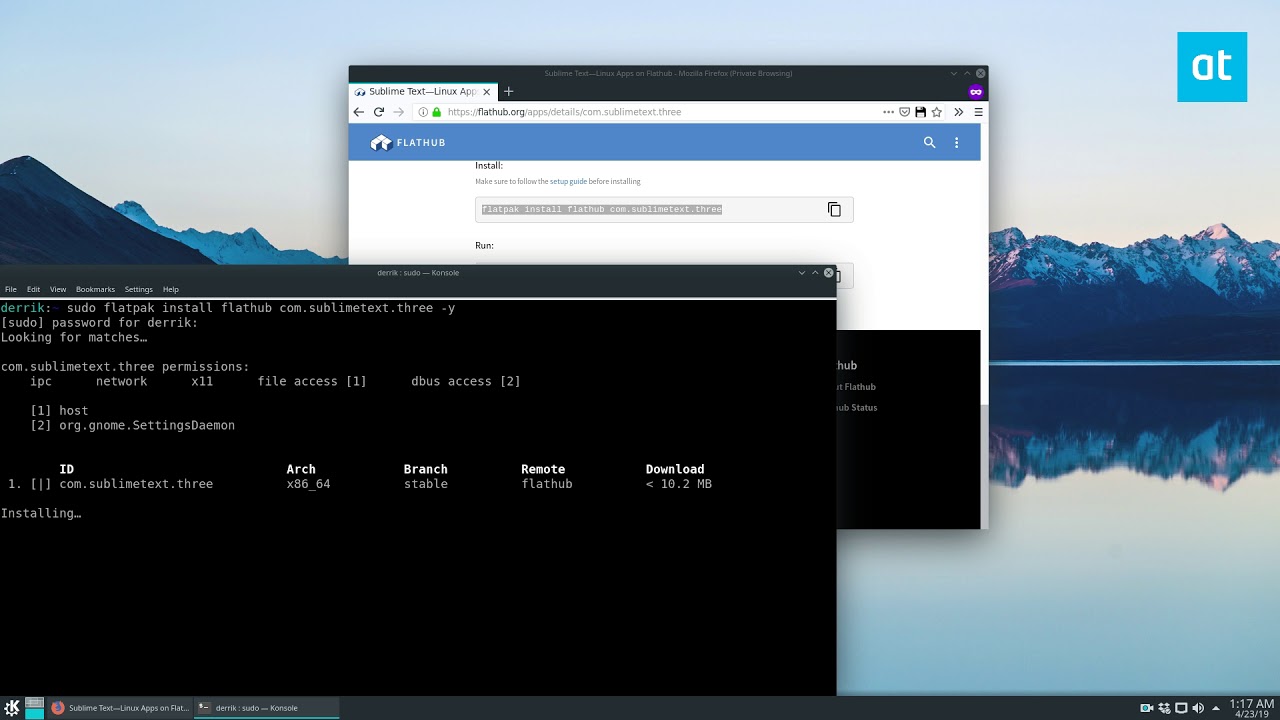Click Firefox back arrow button
The image size is (1280, 720).
tap(359, 112)
